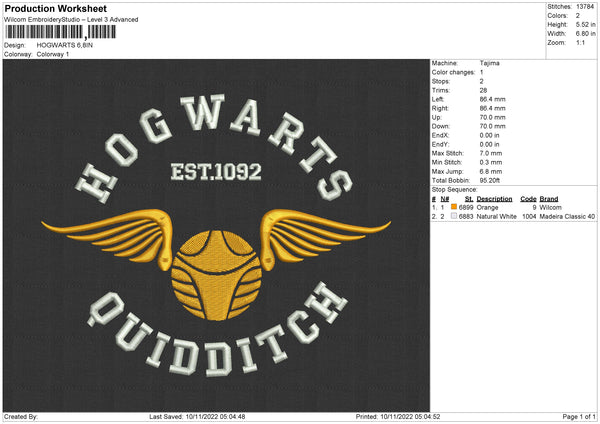
Task: Click the 'Stops:' label
Action: [441, 82]
